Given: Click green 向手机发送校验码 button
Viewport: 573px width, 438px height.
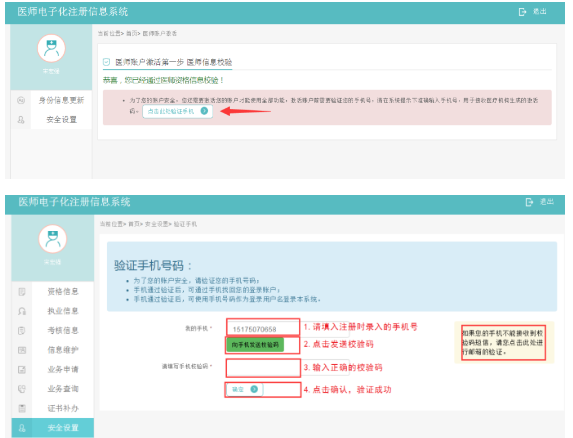Looking at the screenshot, I should click(x=255, y=344).
